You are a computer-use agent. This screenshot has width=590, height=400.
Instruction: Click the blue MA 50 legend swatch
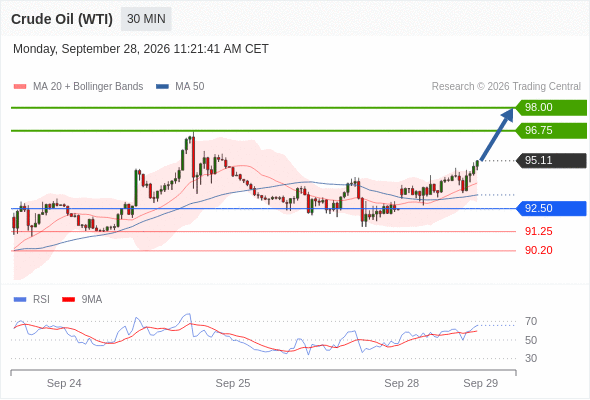pos(162,87)
